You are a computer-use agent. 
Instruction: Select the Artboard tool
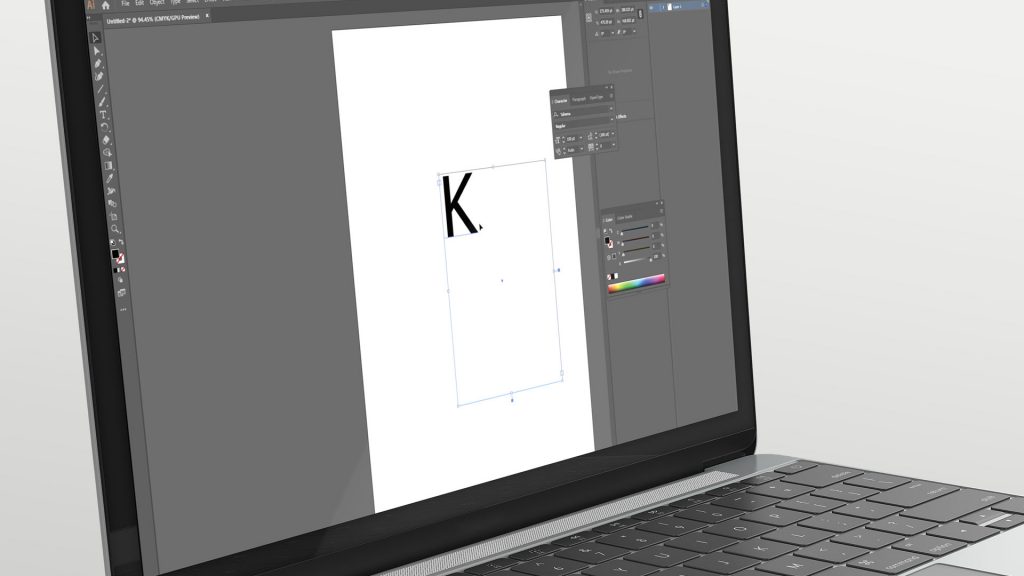coord(114,216)
